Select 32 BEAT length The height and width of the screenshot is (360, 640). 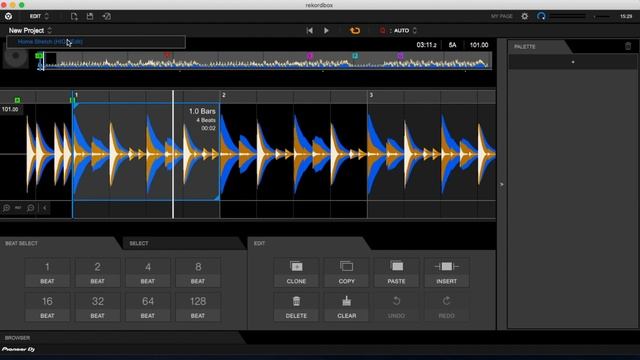point(97,307)
